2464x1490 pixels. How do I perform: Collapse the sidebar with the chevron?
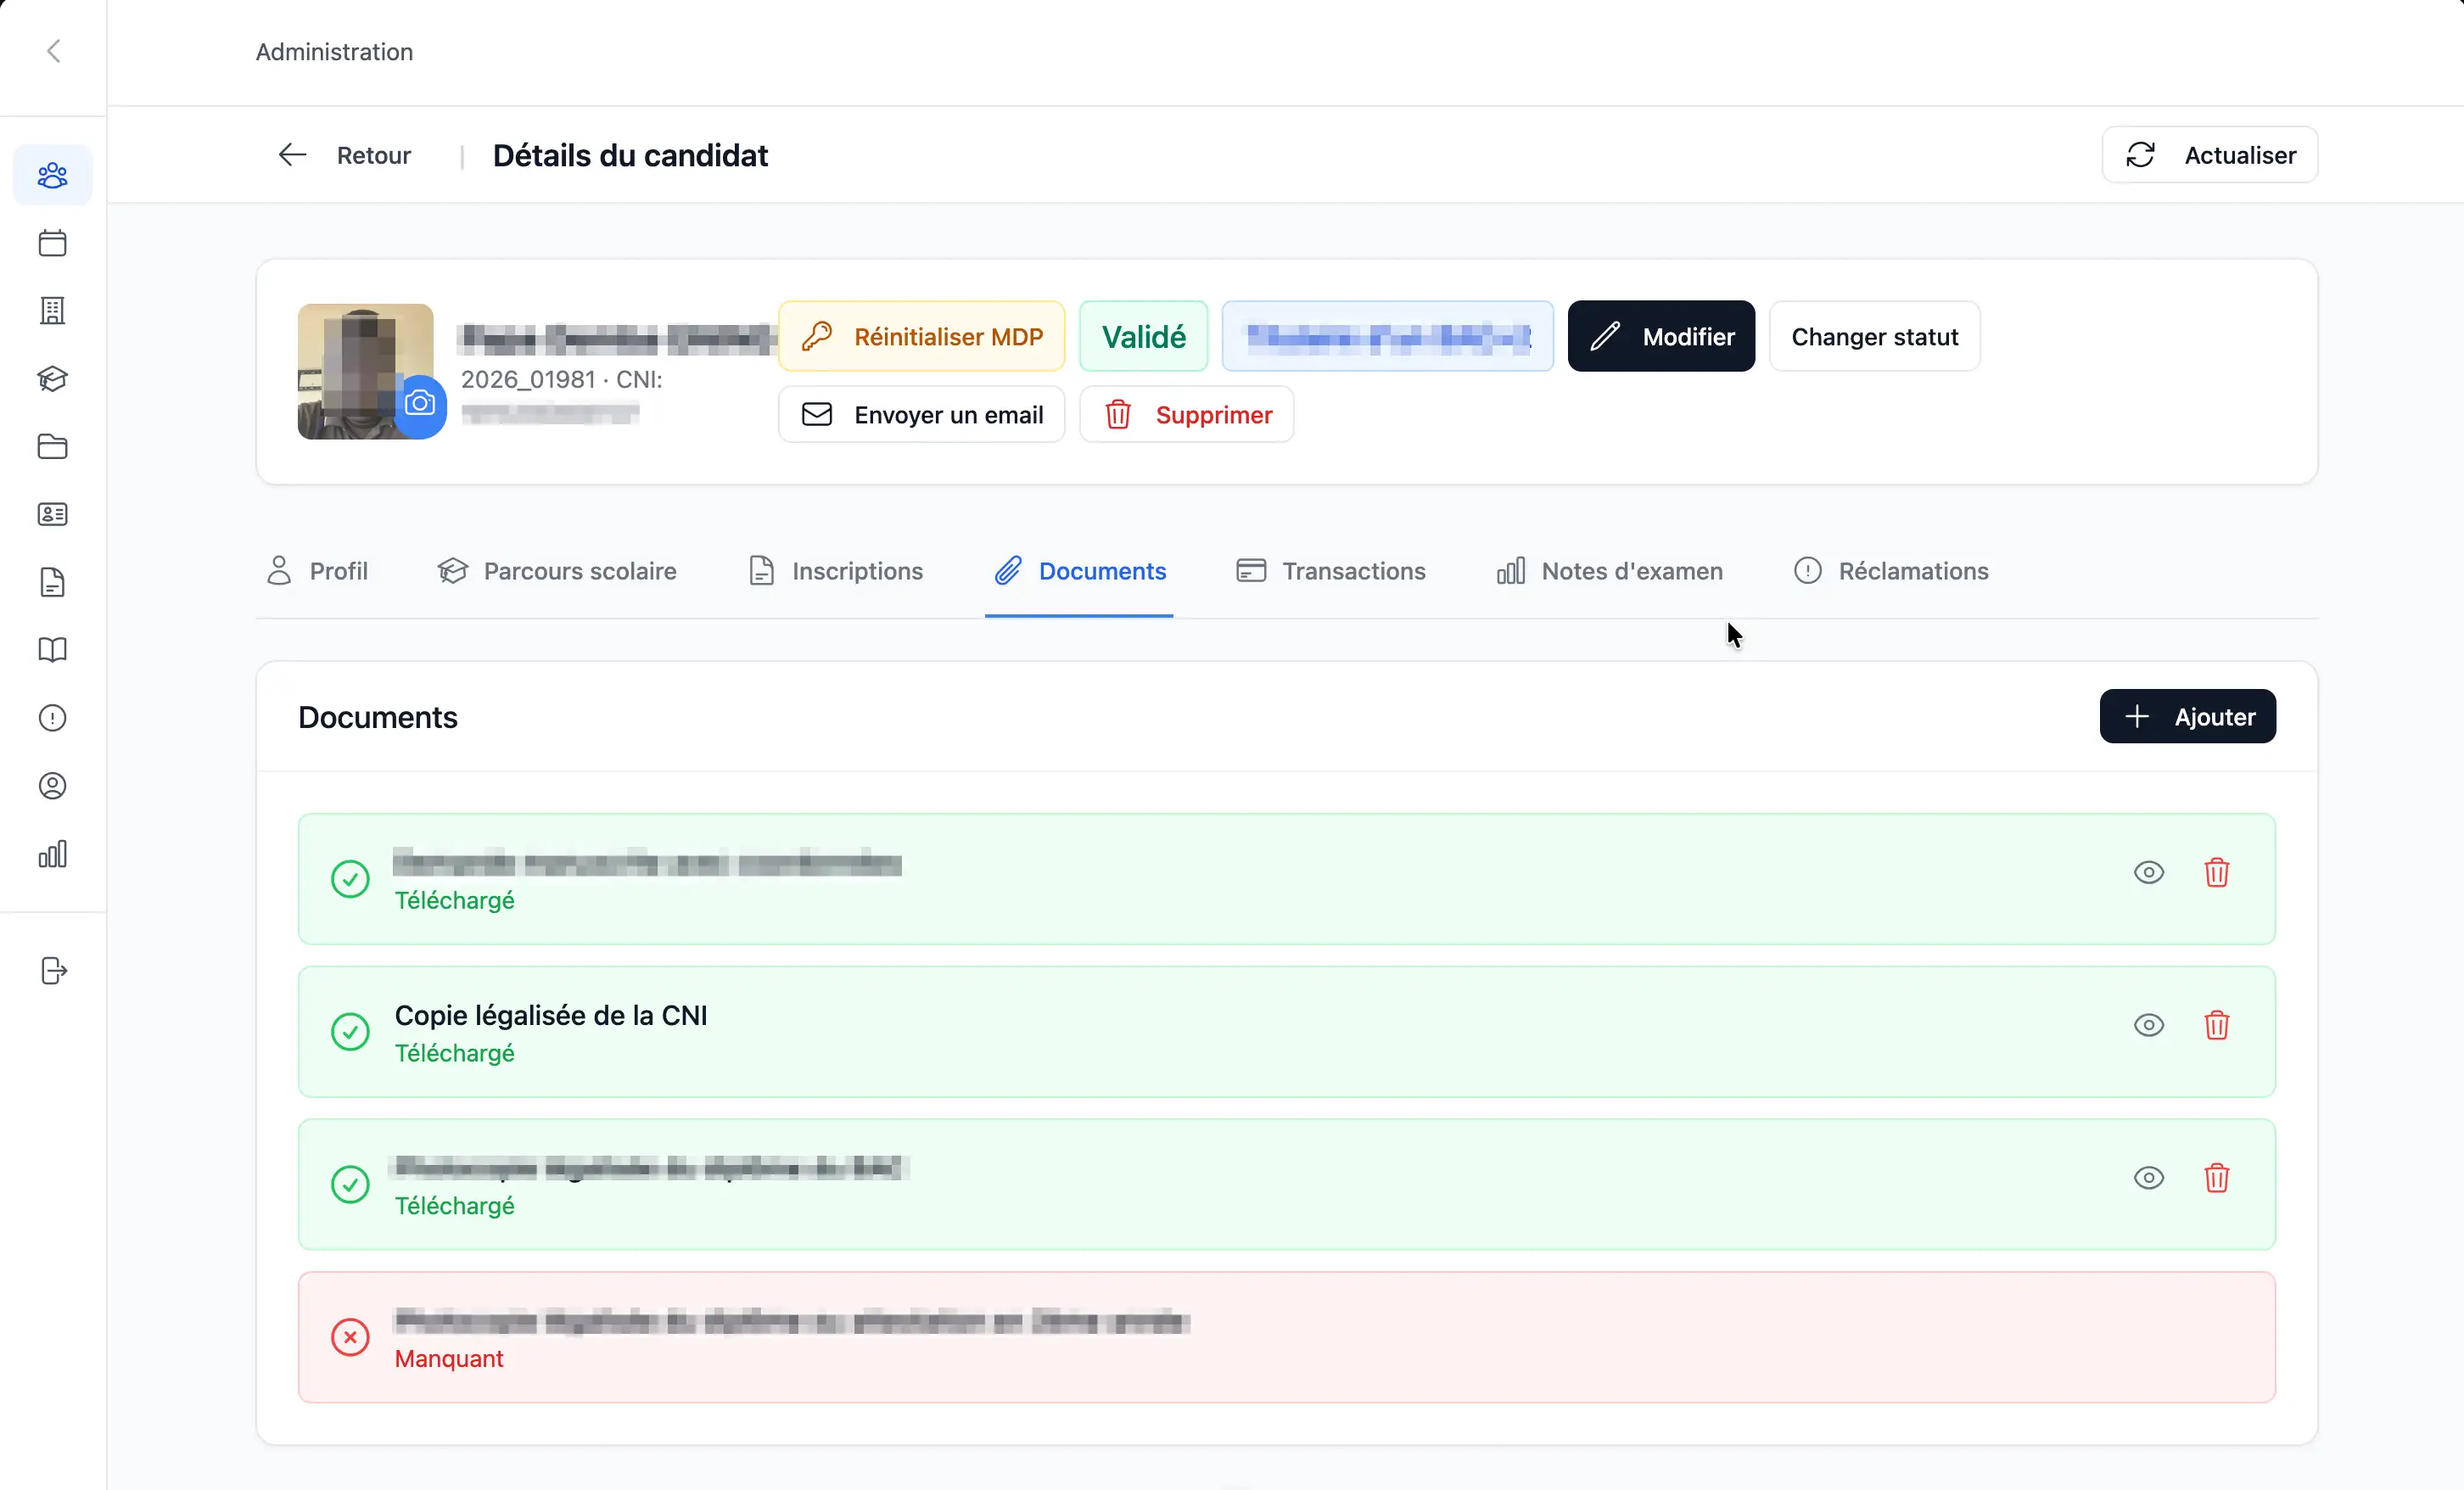[x=54, y=51]
